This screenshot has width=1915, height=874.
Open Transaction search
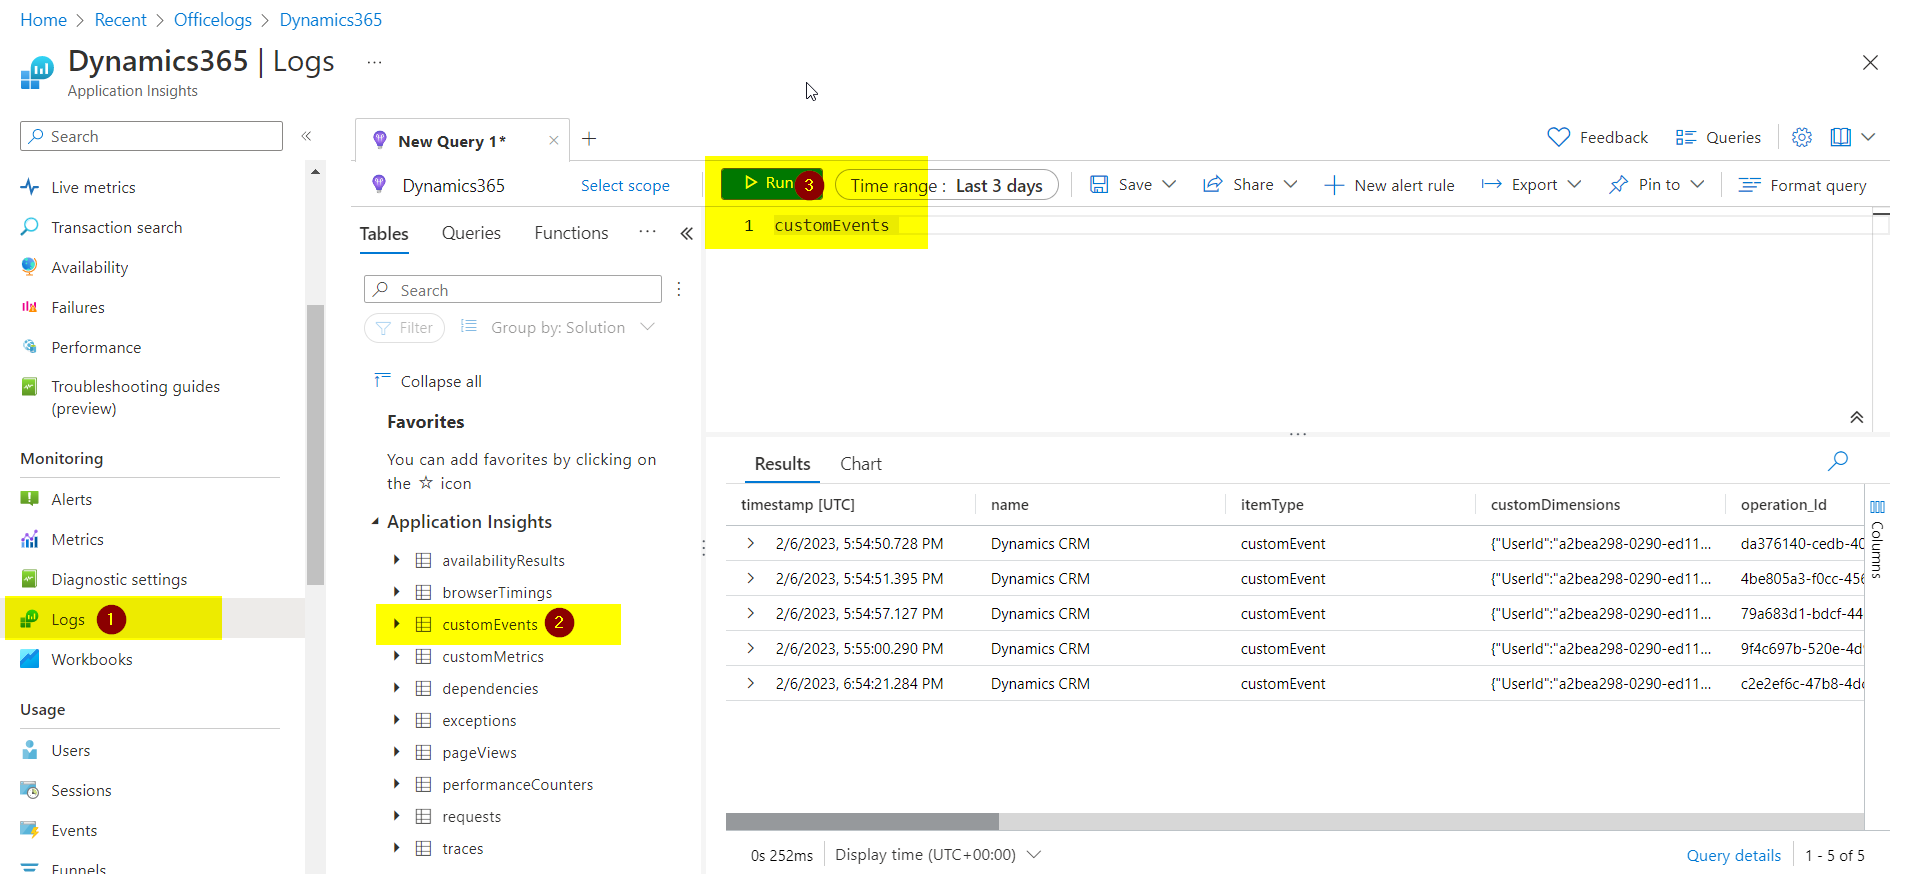pos(116,227)
